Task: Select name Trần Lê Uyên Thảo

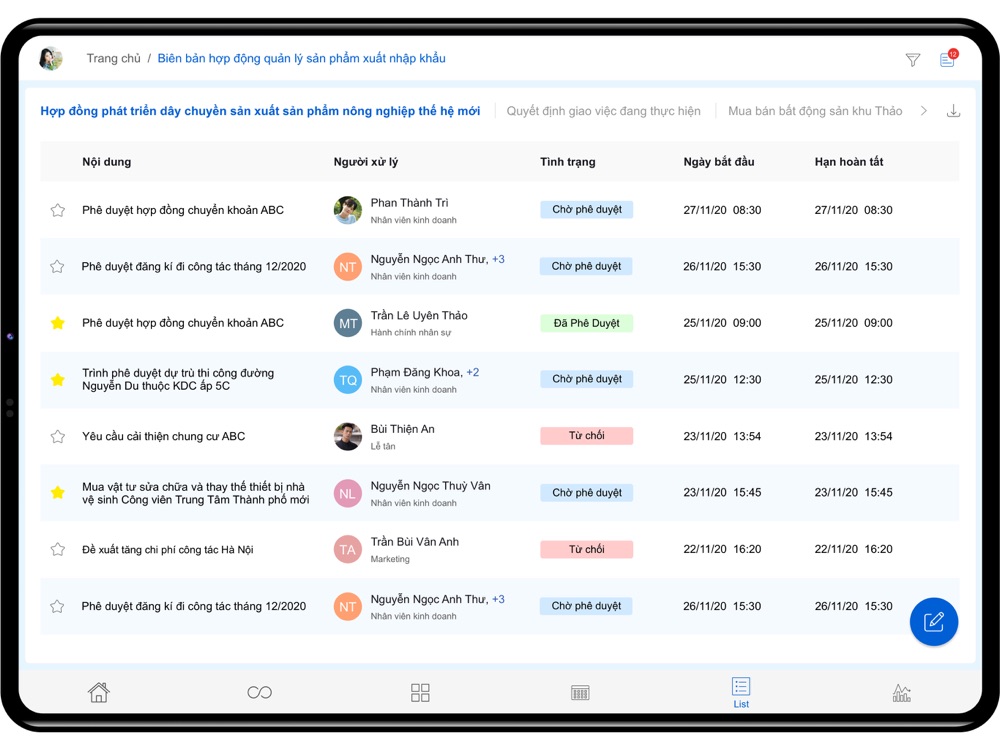Action: coord(419,316)
